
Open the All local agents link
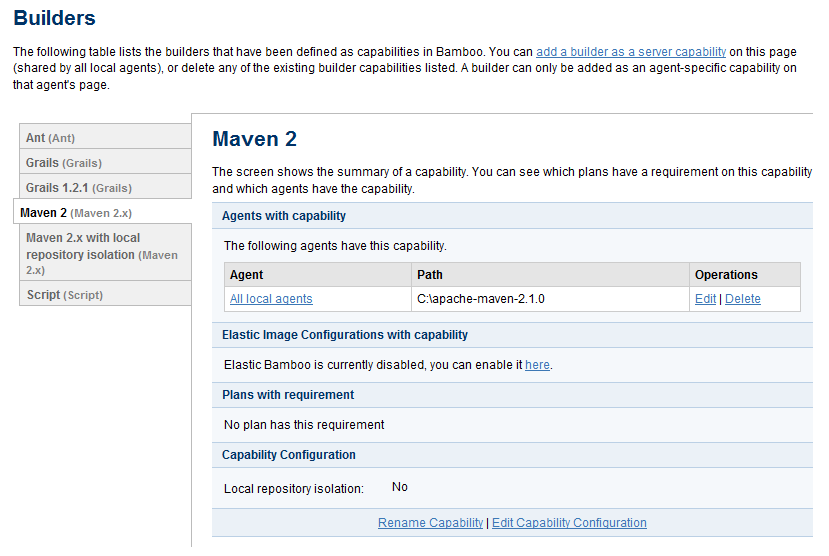coord(271,299)
